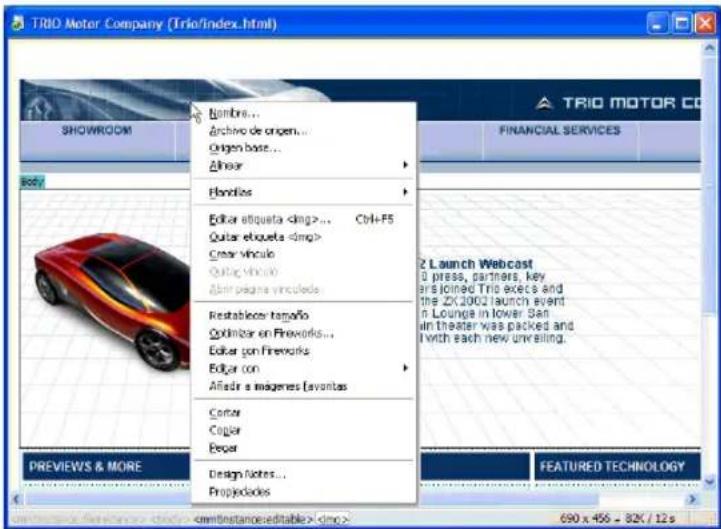721x529 pixels.
Task: Click vertical scrollbar down arrow
Action: pyautogui.click(x=710, y=481)
